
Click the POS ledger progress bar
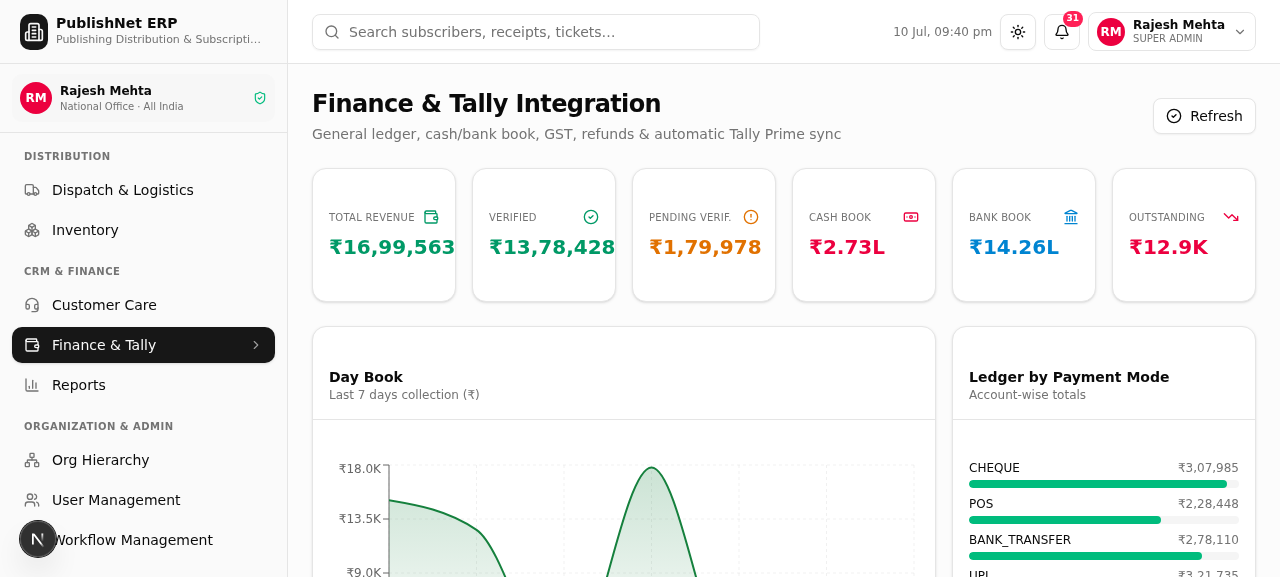pos(1104,520)
